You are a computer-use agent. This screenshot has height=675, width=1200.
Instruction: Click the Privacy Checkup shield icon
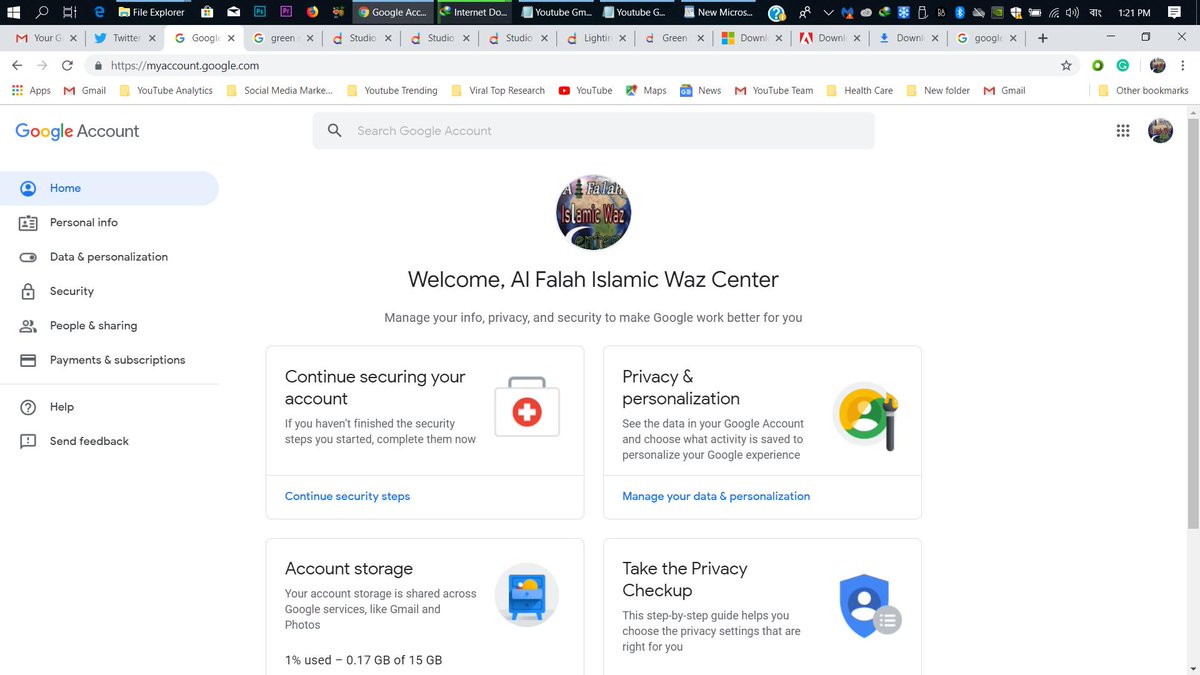point(869,606)
